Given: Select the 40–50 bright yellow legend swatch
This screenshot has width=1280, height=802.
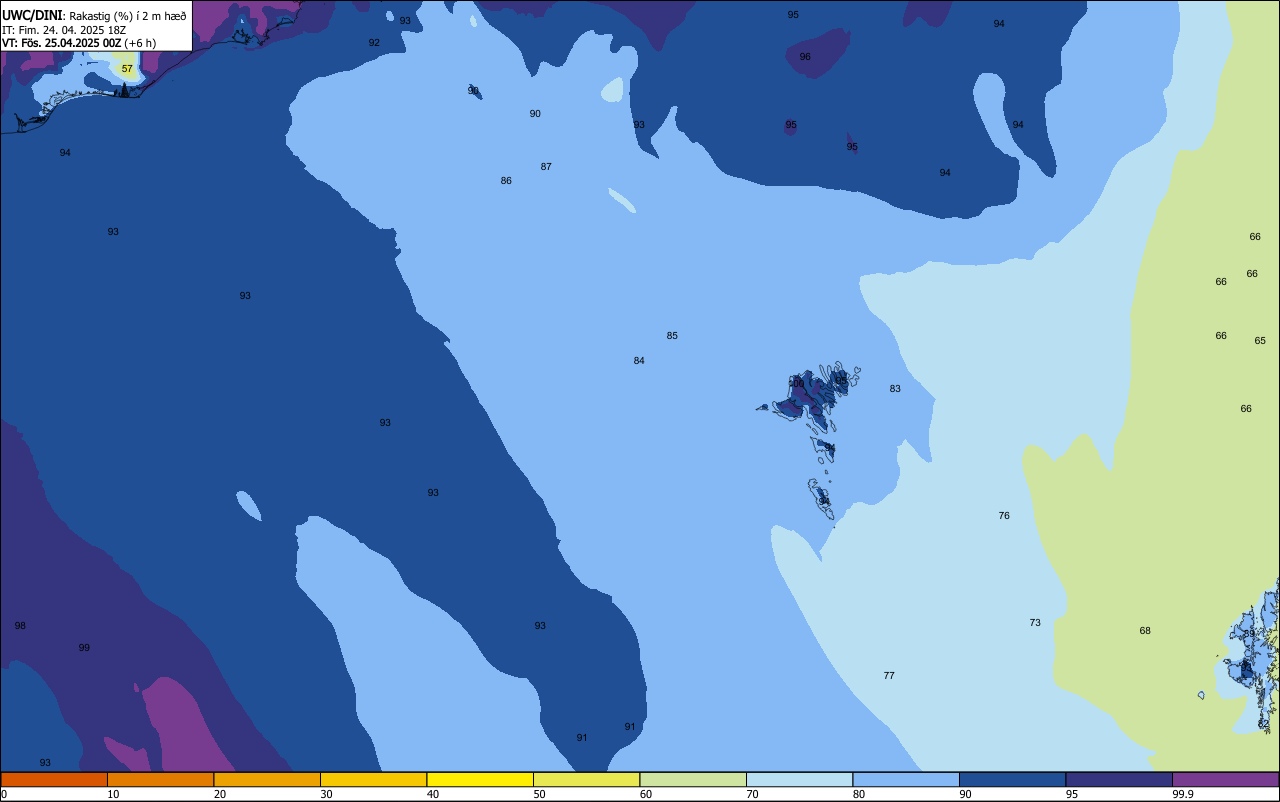Looking at the screenshot, I should click(480, 779).
